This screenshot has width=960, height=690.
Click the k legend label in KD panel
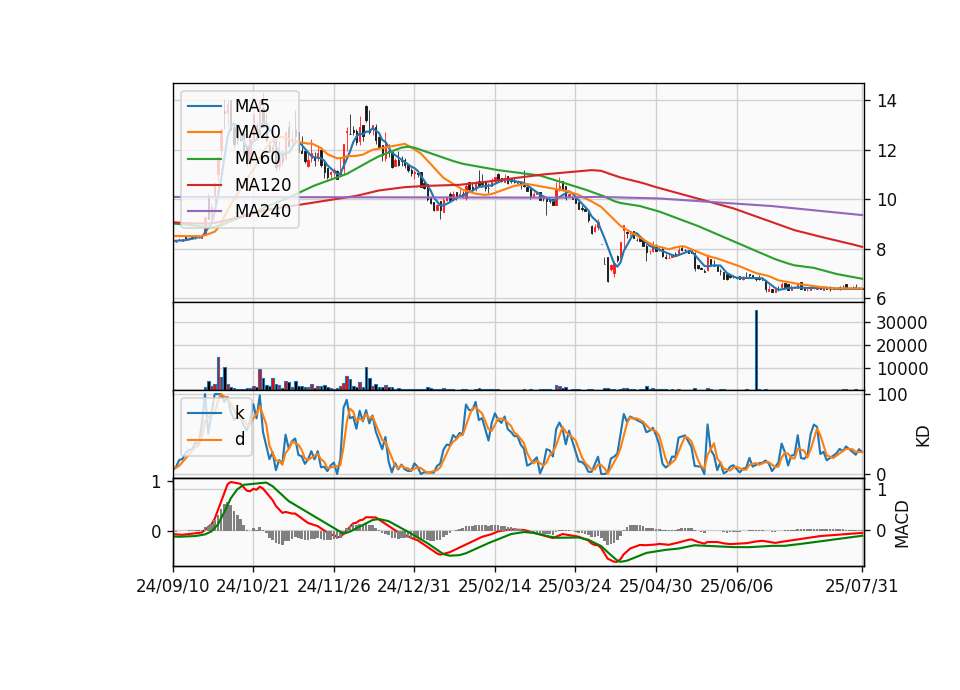[x=239, y=413]
